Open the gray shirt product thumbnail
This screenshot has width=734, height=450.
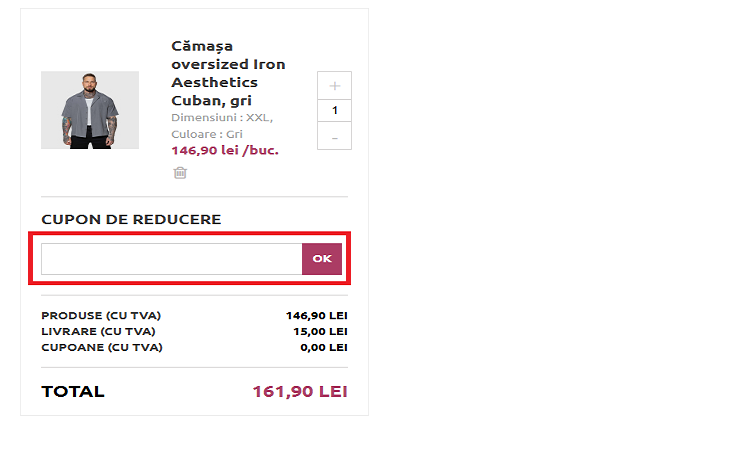tap(90, 110)
